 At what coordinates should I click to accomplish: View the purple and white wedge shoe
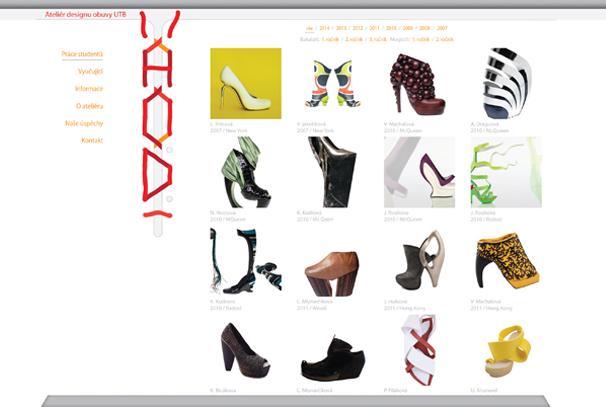point(419,172)
